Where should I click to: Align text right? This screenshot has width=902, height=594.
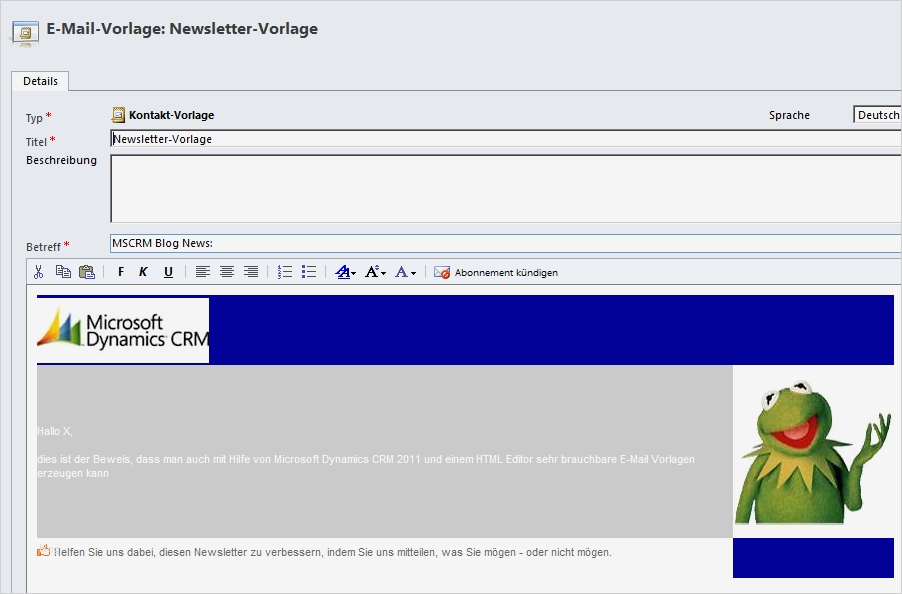pyautogui.click(x=251, y=272)
